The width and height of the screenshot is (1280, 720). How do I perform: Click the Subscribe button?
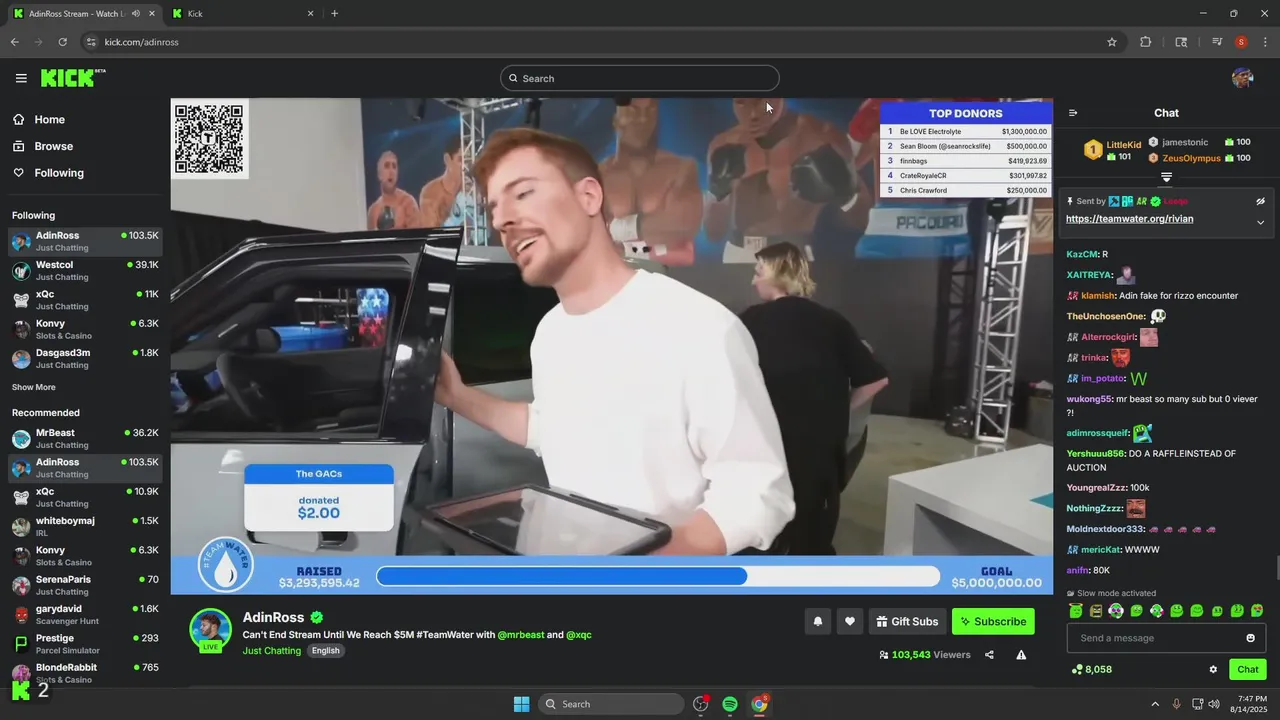[x=993, y=621]
